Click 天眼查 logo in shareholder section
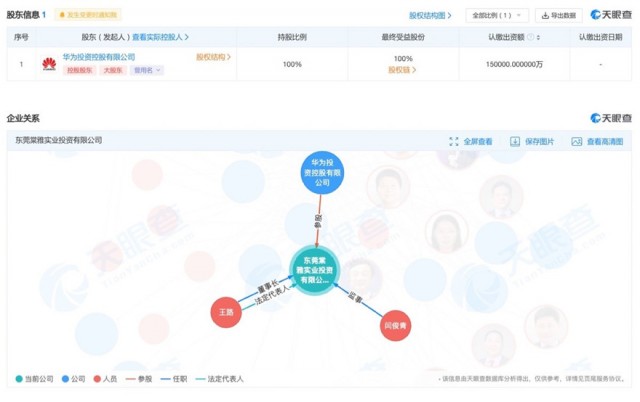This screenshot has width=640, height=402. pos(611,15)
